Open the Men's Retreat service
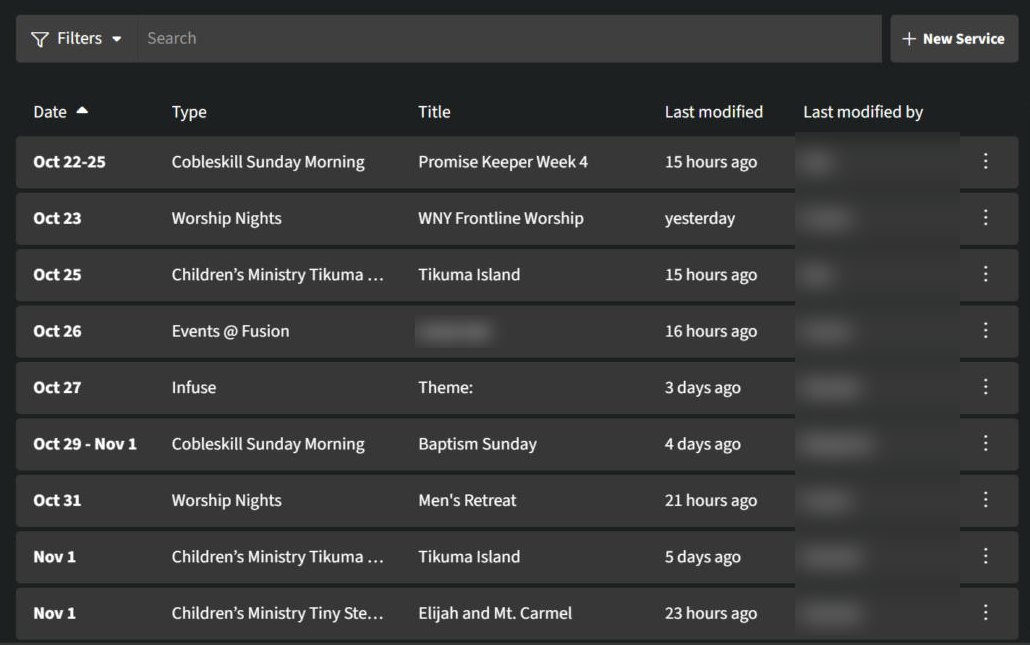This screenshot has width=1030, height=645. pos(467,501)
